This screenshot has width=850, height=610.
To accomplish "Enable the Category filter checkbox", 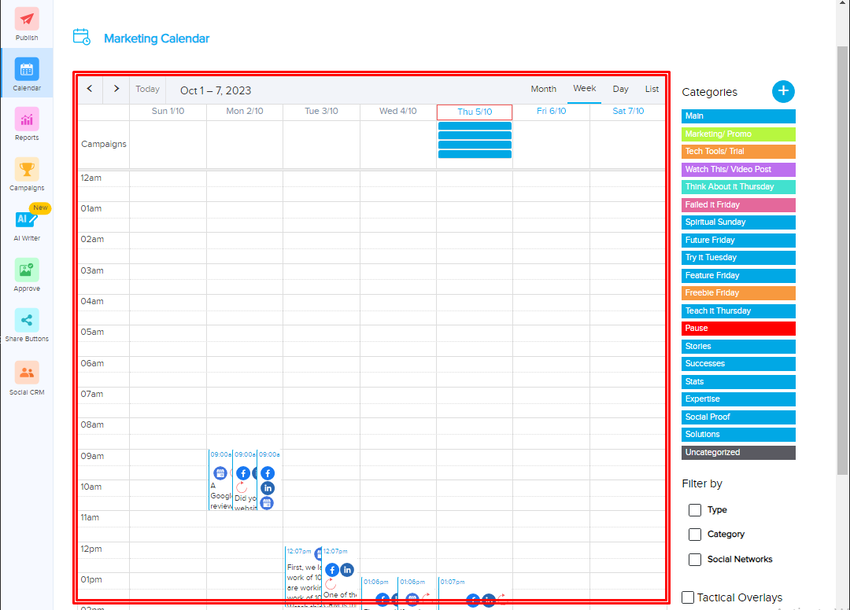I will tap(694, 534).
